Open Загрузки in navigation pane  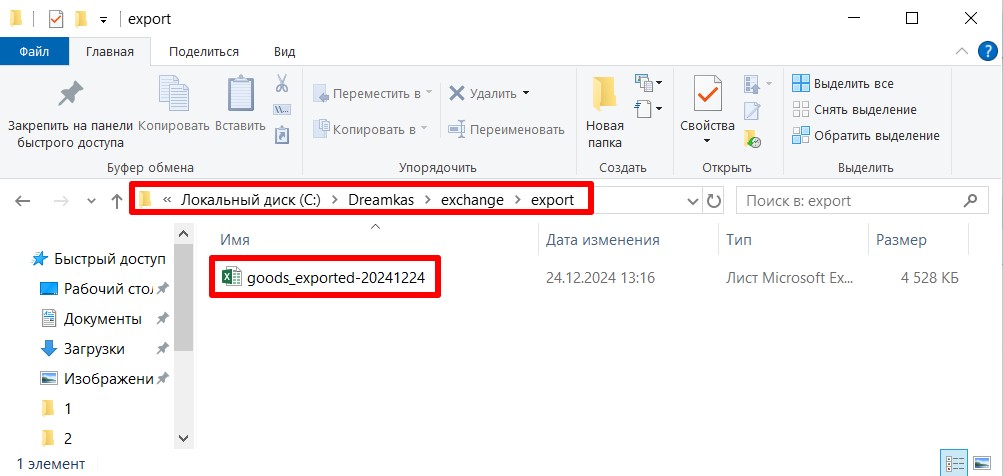pyautogui.click(x=82, y=349)
